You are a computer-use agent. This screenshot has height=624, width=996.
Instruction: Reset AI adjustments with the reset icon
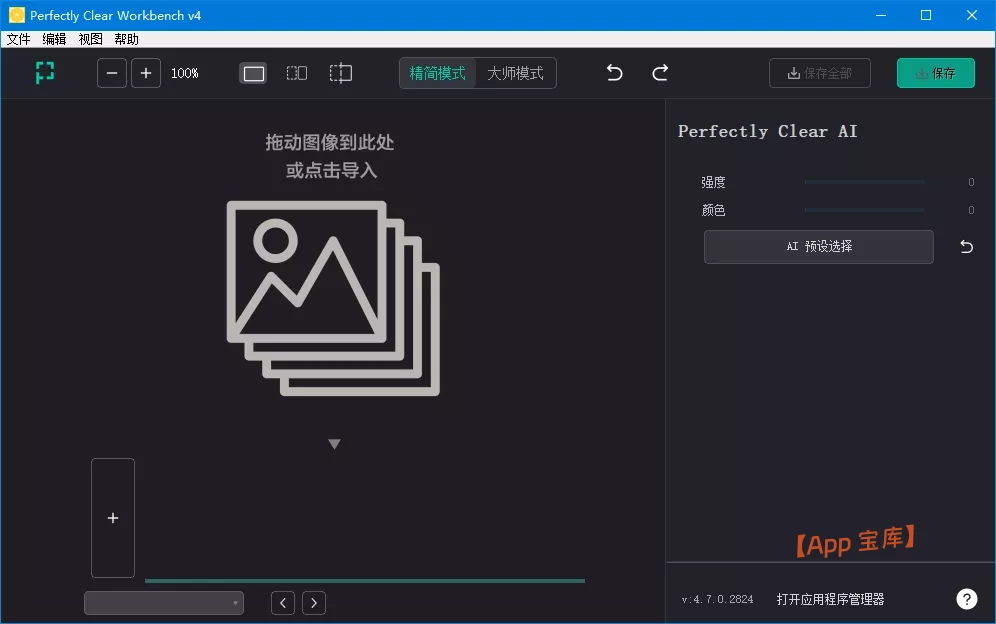click(965, 246)
